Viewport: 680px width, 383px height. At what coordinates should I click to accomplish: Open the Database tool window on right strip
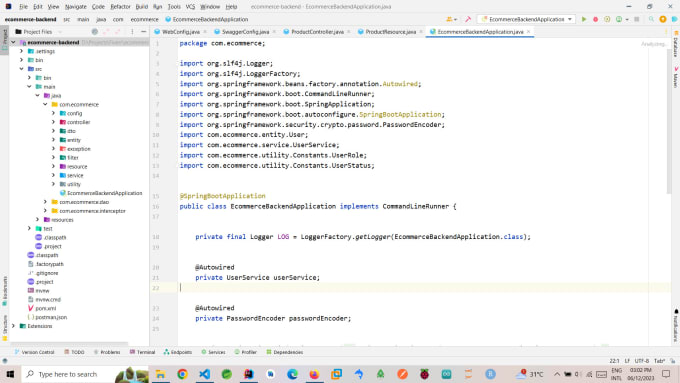click(675, 44)
